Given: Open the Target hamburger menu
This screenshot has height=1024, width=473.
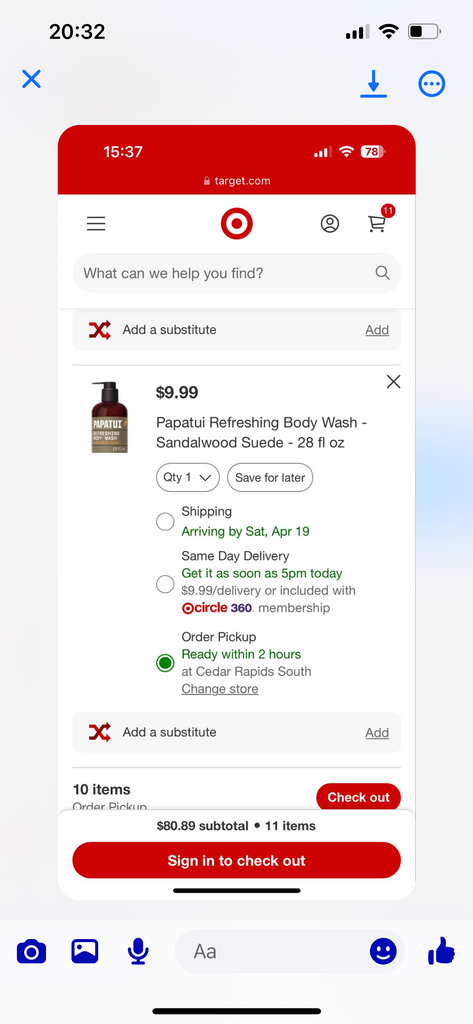Looking at the screenshot, I should [96, 224].
